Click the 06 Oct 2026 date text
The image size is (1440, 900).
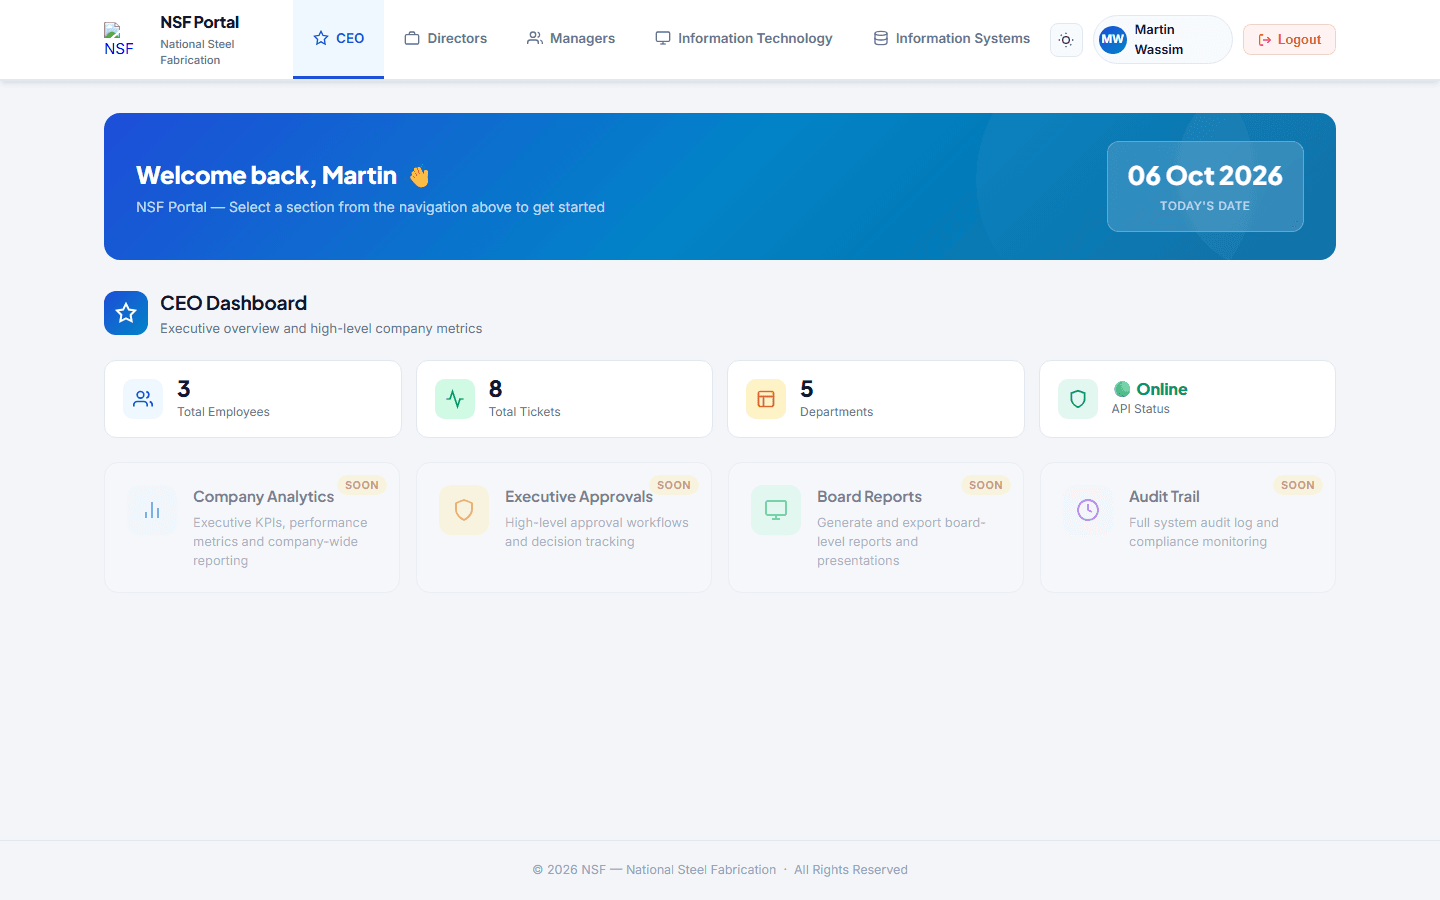tap(1205, 176)
